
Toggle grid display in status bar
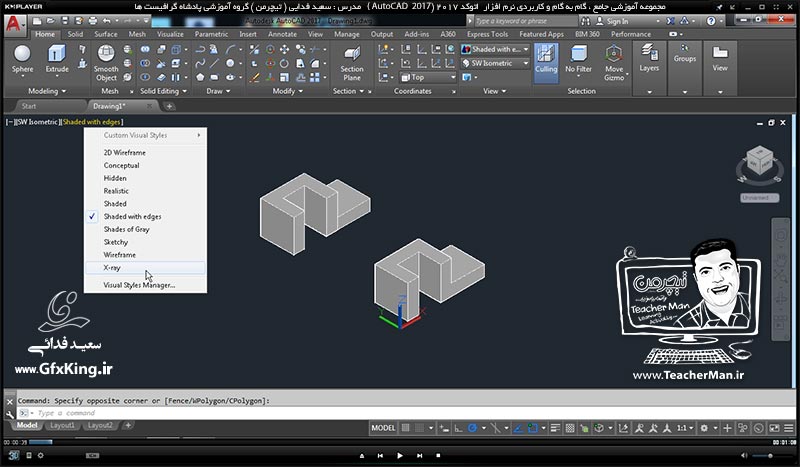(x=405, y=428)
